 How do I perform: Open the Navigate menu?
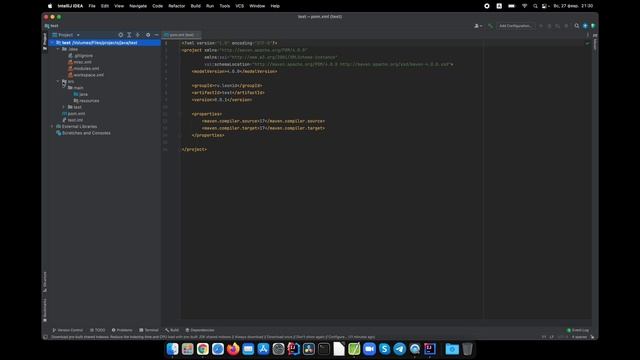coord(138,6)
